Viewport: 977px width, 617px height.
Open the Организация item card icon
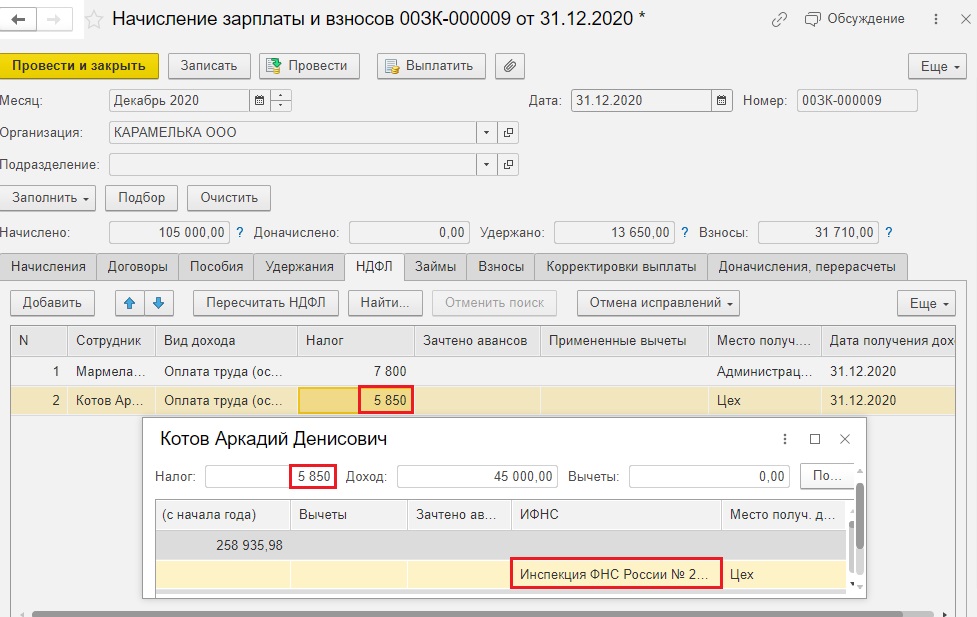click(x=508, y=133)
